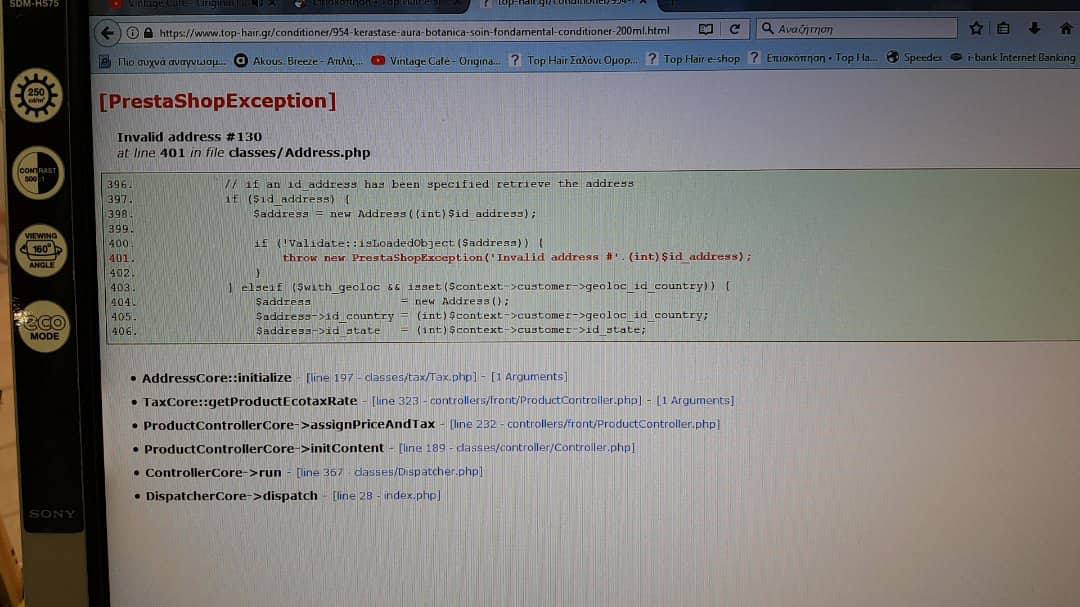View the padlock connection security icon
The width and height of the screenshot is (1080, 607).
pos(148,32)
